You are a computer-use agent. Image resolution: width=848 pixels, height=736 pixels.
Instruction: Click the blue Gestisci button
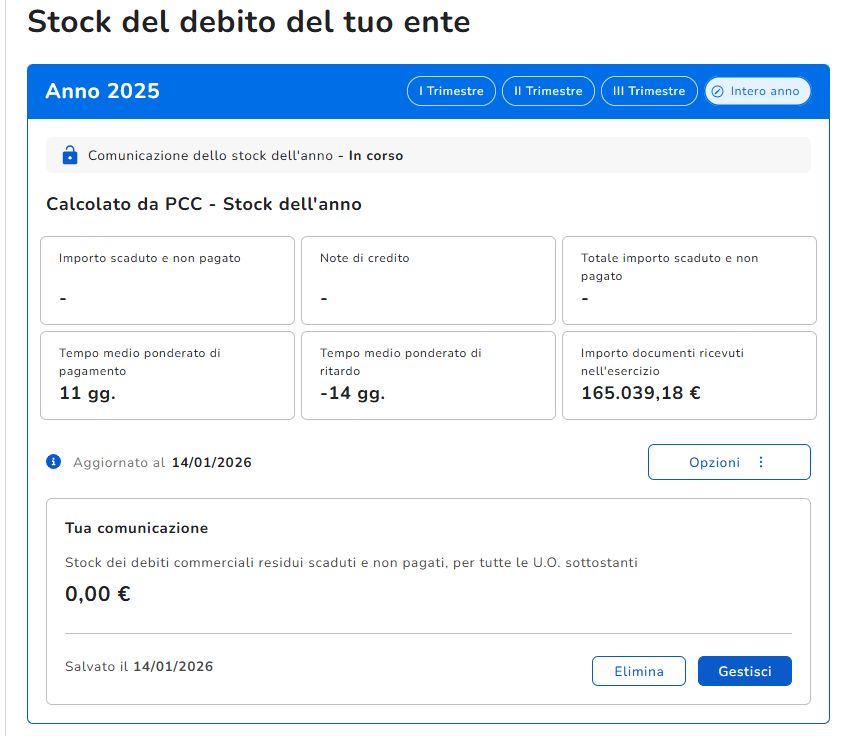pos(744,671)
